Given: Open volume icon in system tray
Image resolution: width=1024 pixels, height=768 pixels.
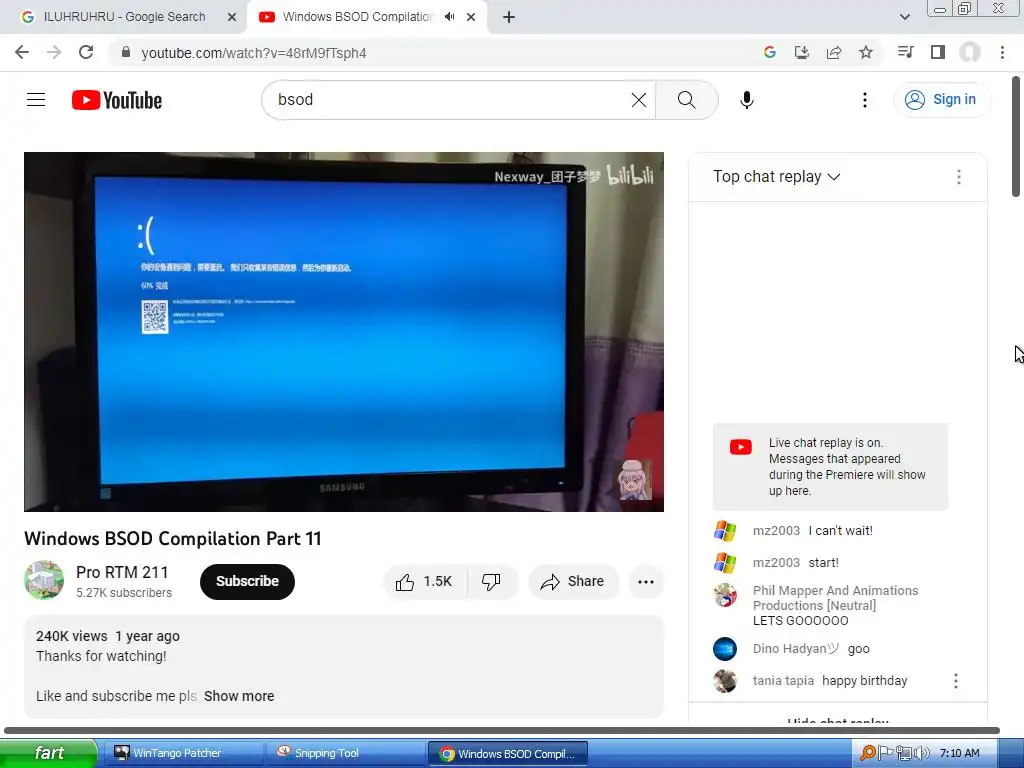Looking at the screenshot, I should [x=921, y=753].
